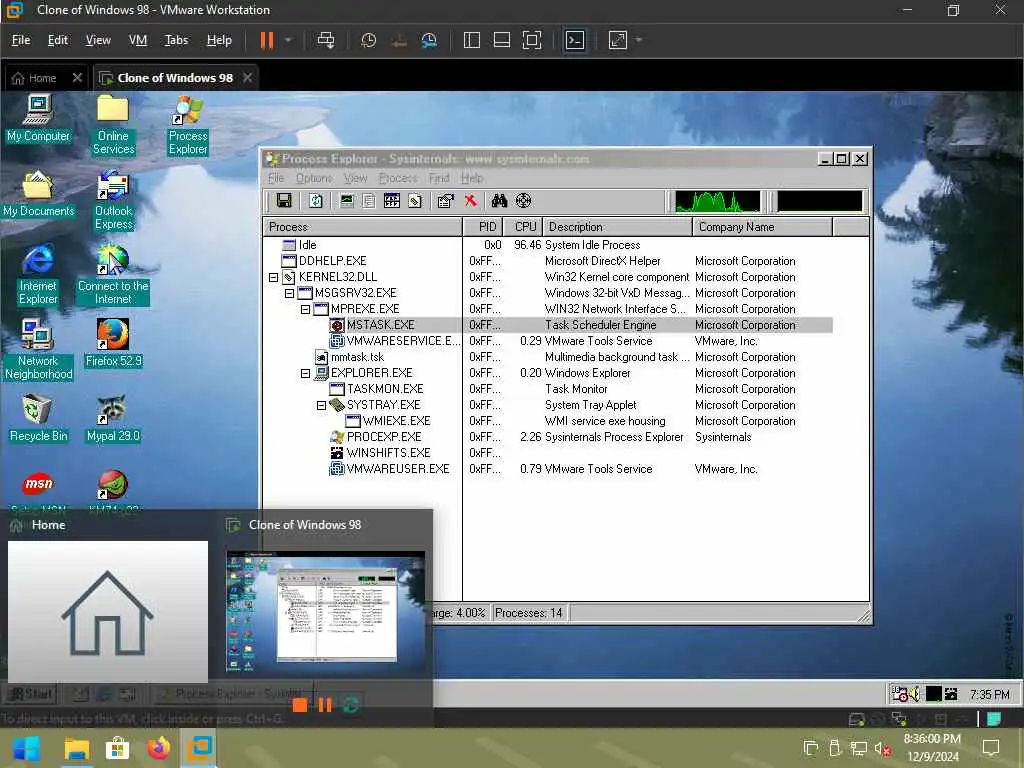Viewport: 1024px width, 768px height.
Task: Click the green CPU usage history graph
Action: point(718,201)
